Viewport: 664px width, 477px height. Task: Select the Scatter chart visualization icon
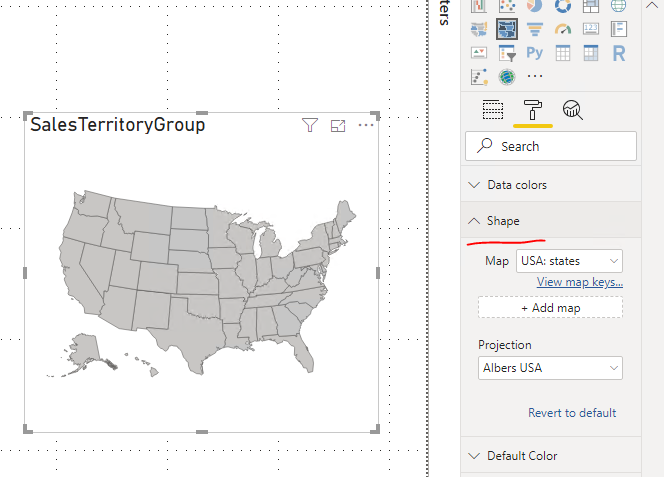click(x=507, y=6)
